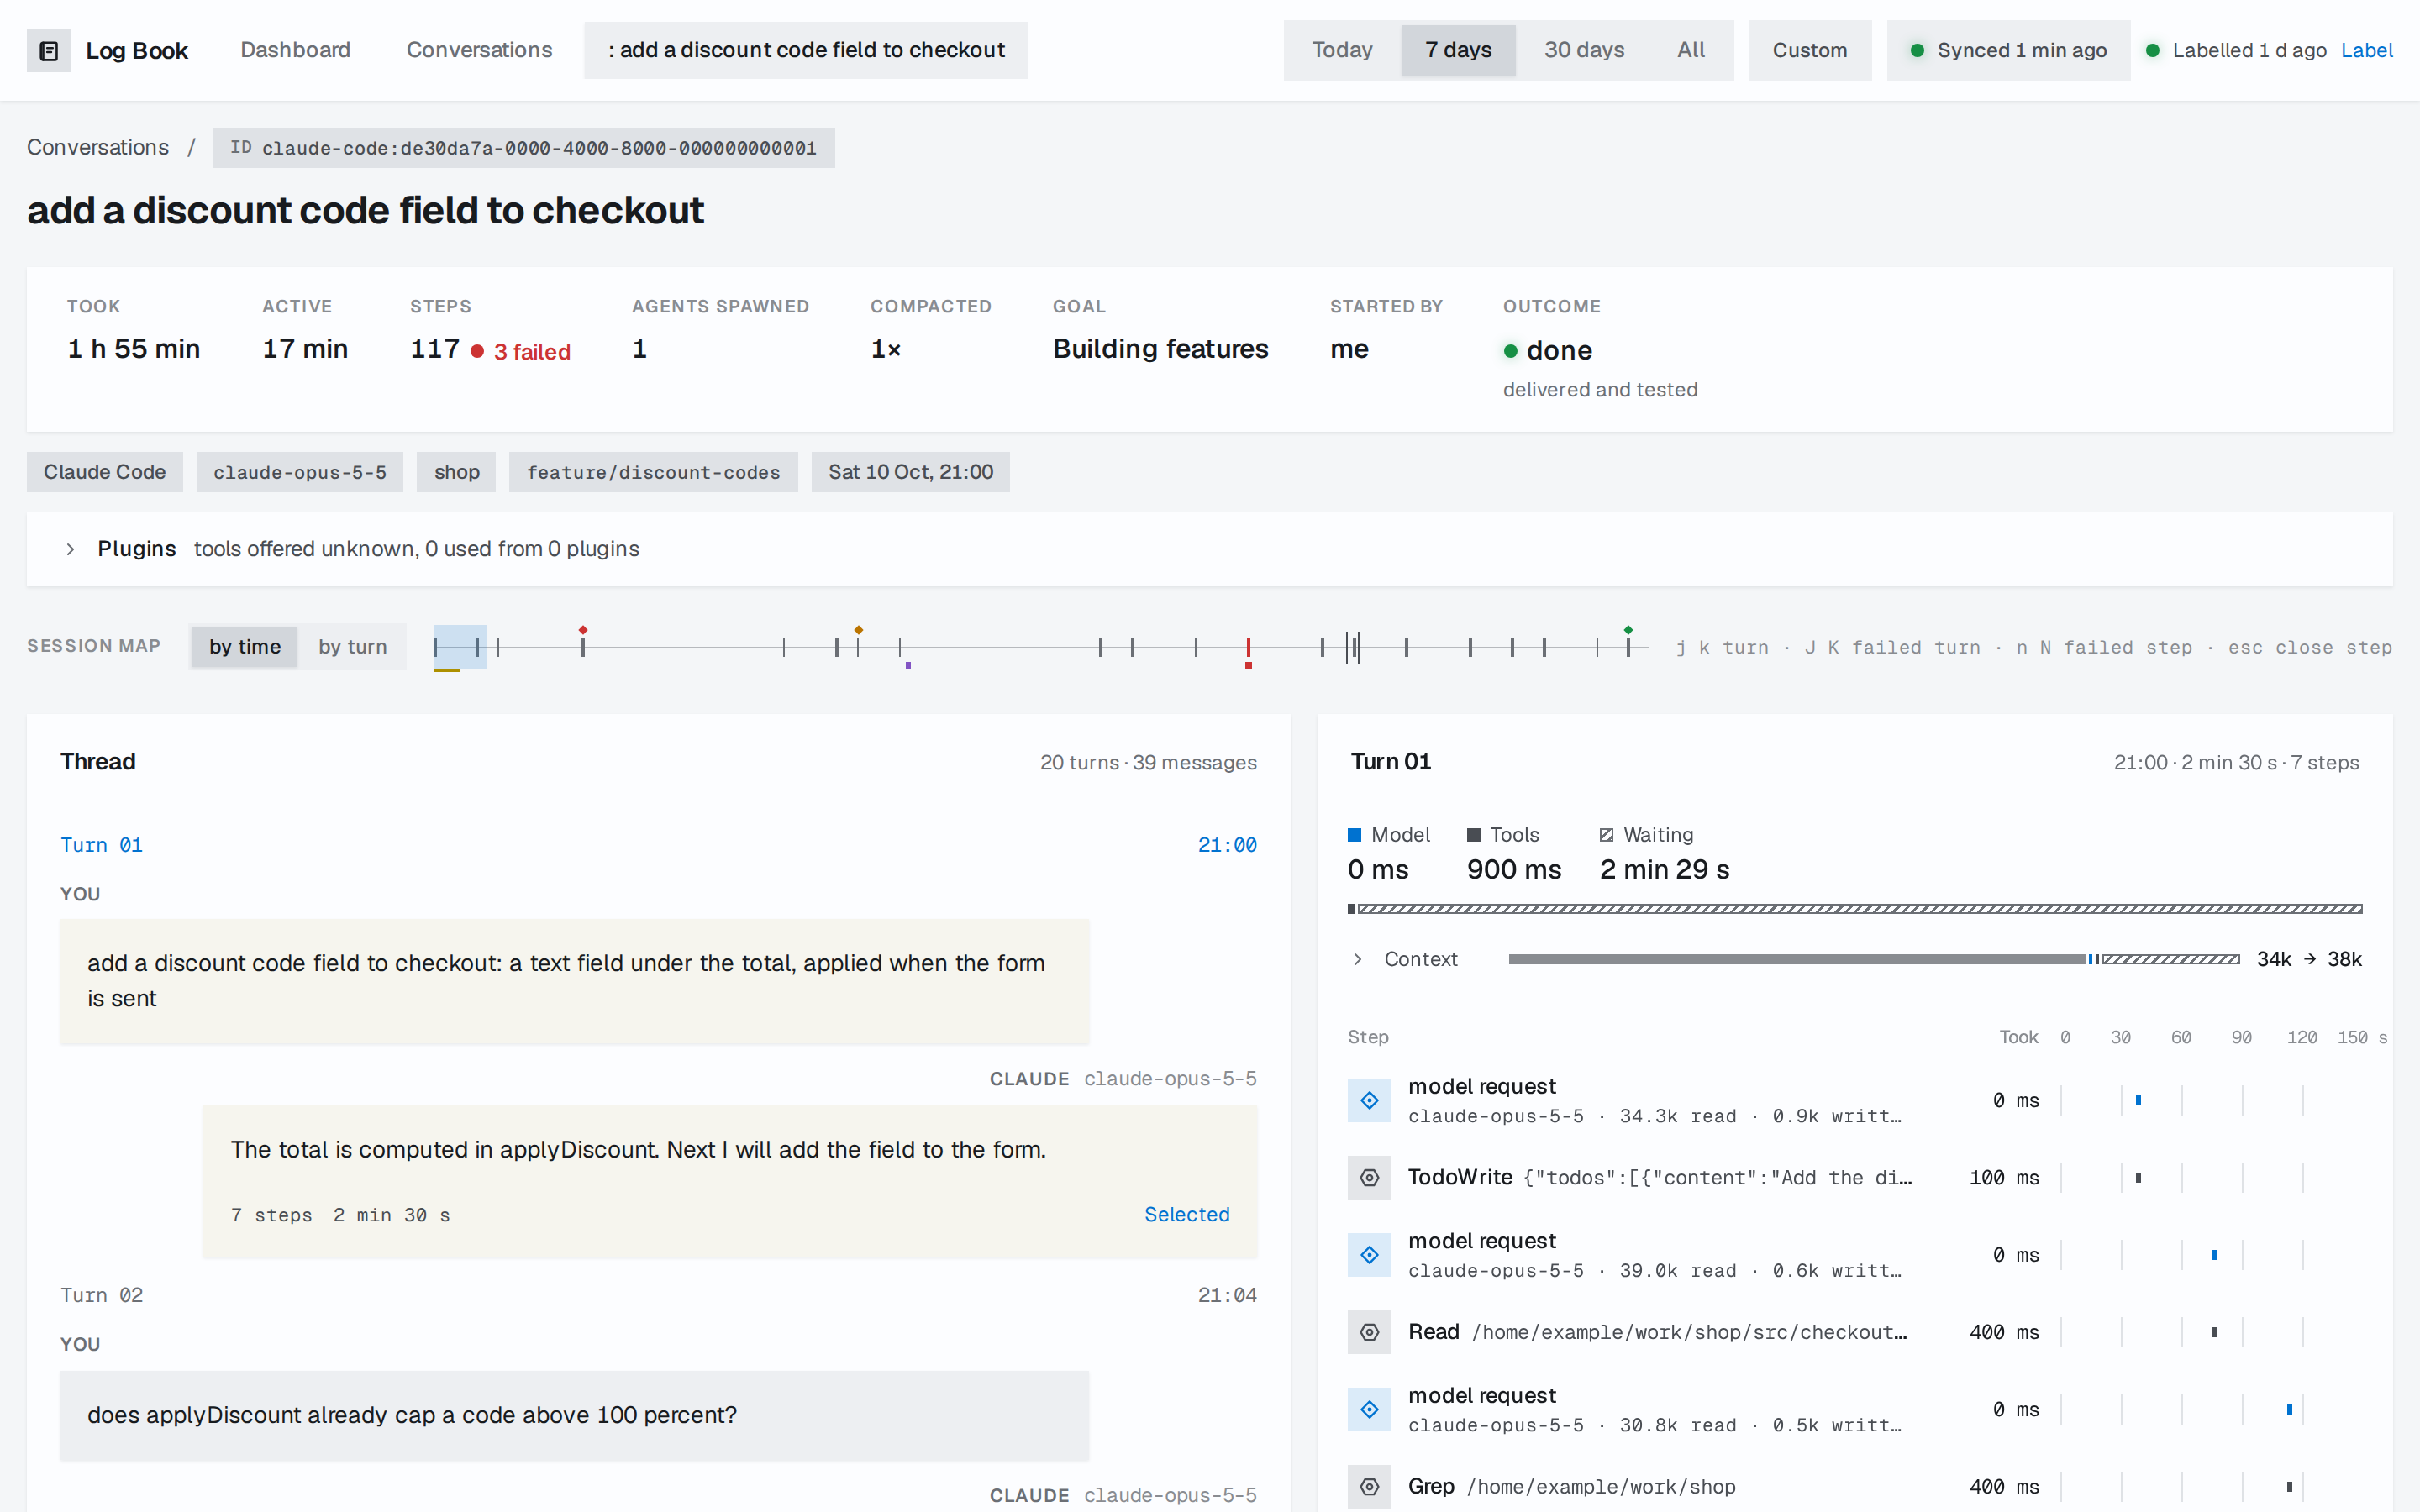Click the TodoWrite step tool icon

(x=1369, y=1177)
